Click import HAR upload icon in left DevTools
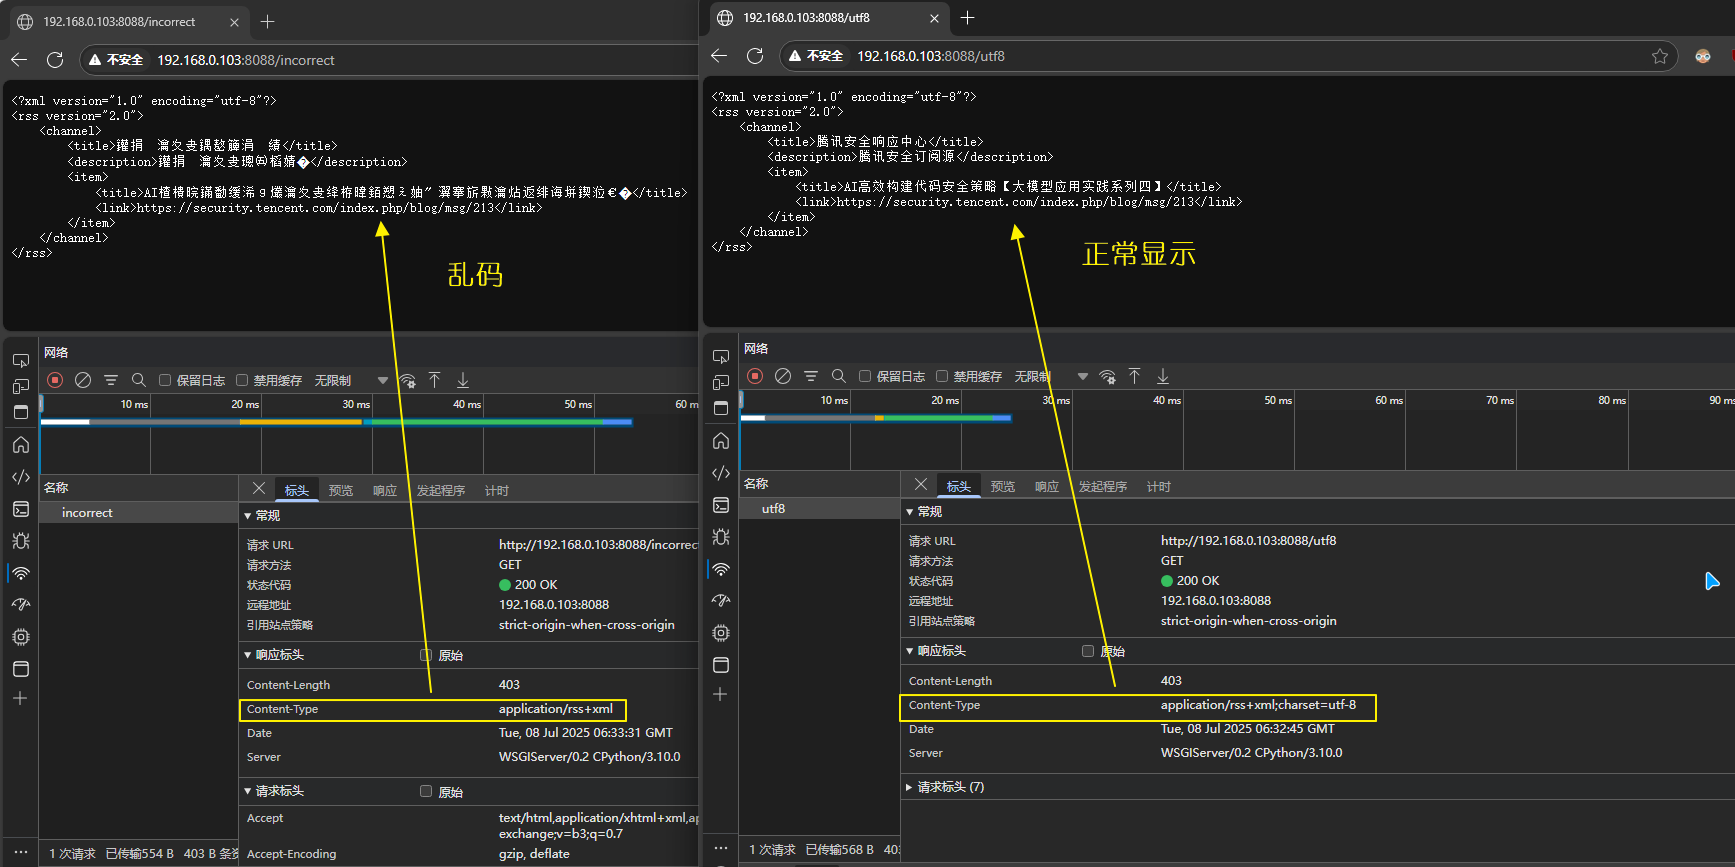 435,380
